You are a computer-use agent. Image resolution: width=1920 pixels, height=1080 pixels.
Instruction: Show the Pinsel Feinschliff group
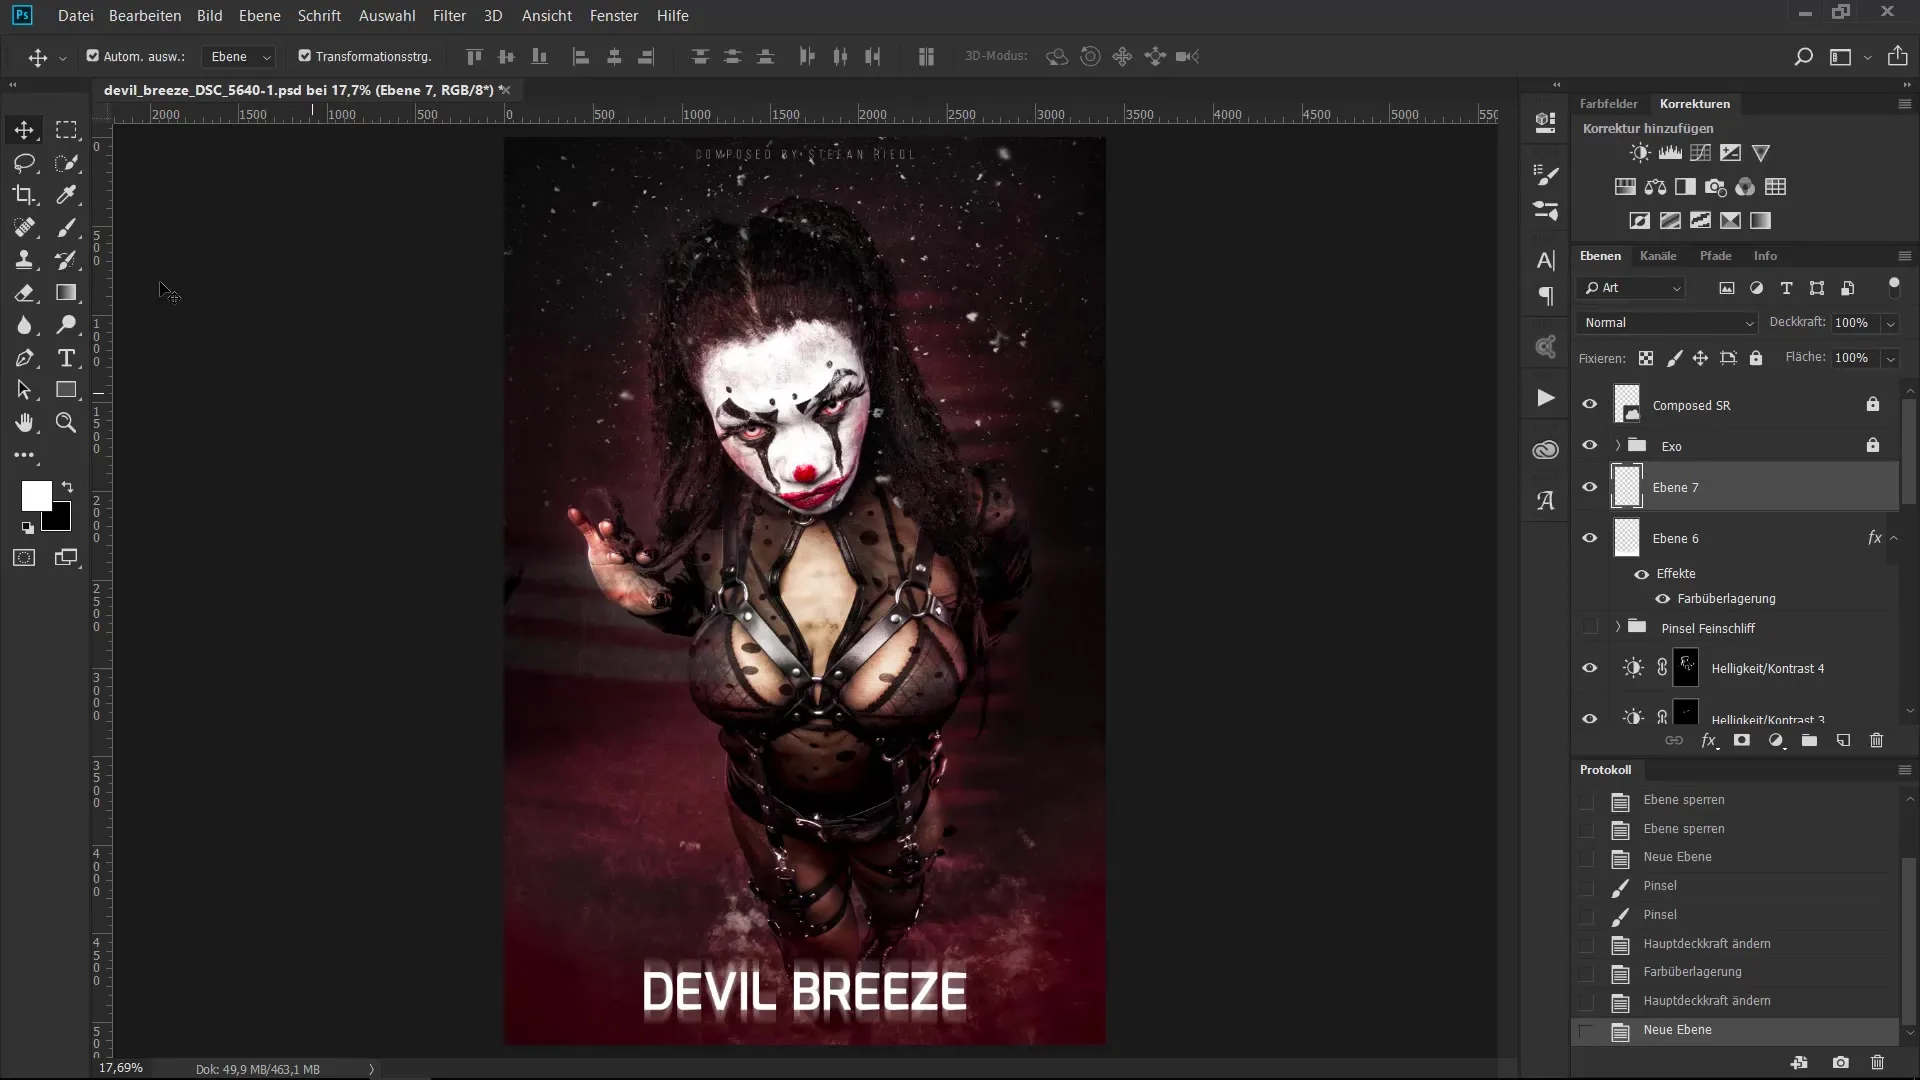point(1589,628)
